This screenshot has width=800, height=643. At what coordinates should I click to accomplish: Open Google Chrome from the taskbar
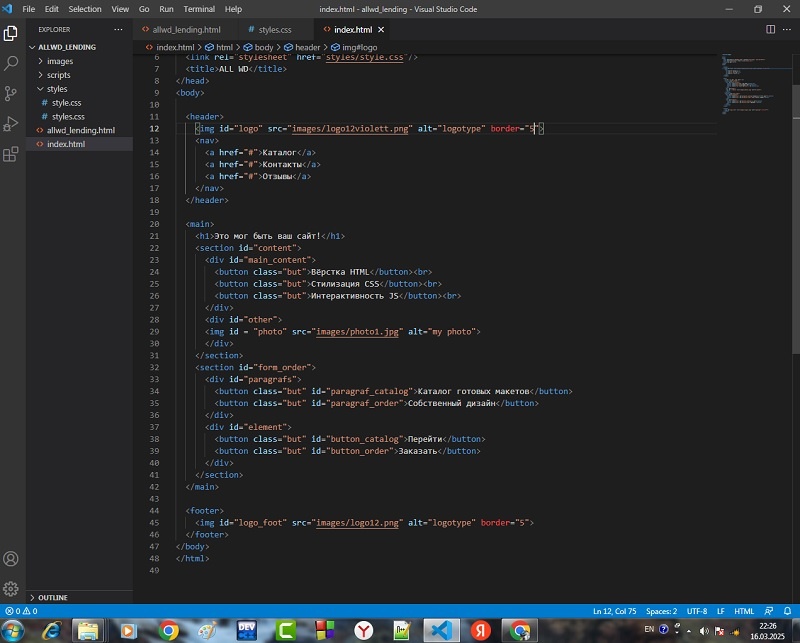(169, 630)
